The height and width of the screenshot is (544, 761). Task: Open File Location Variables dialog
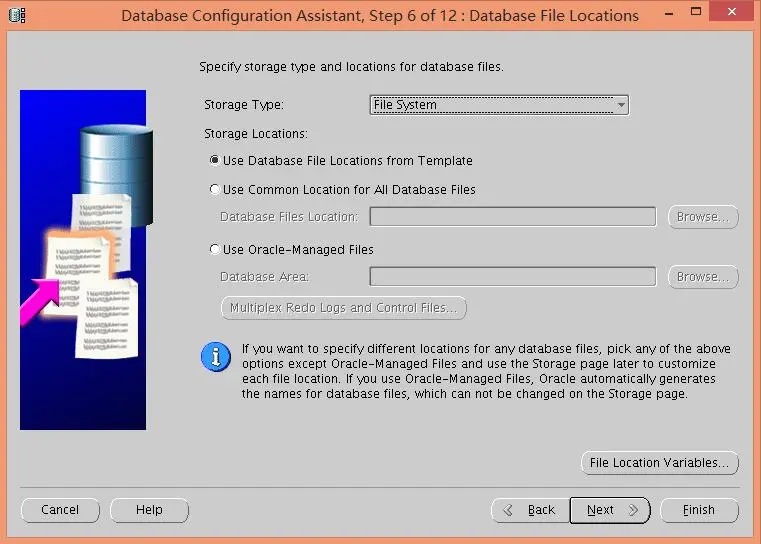click(660, 463)
